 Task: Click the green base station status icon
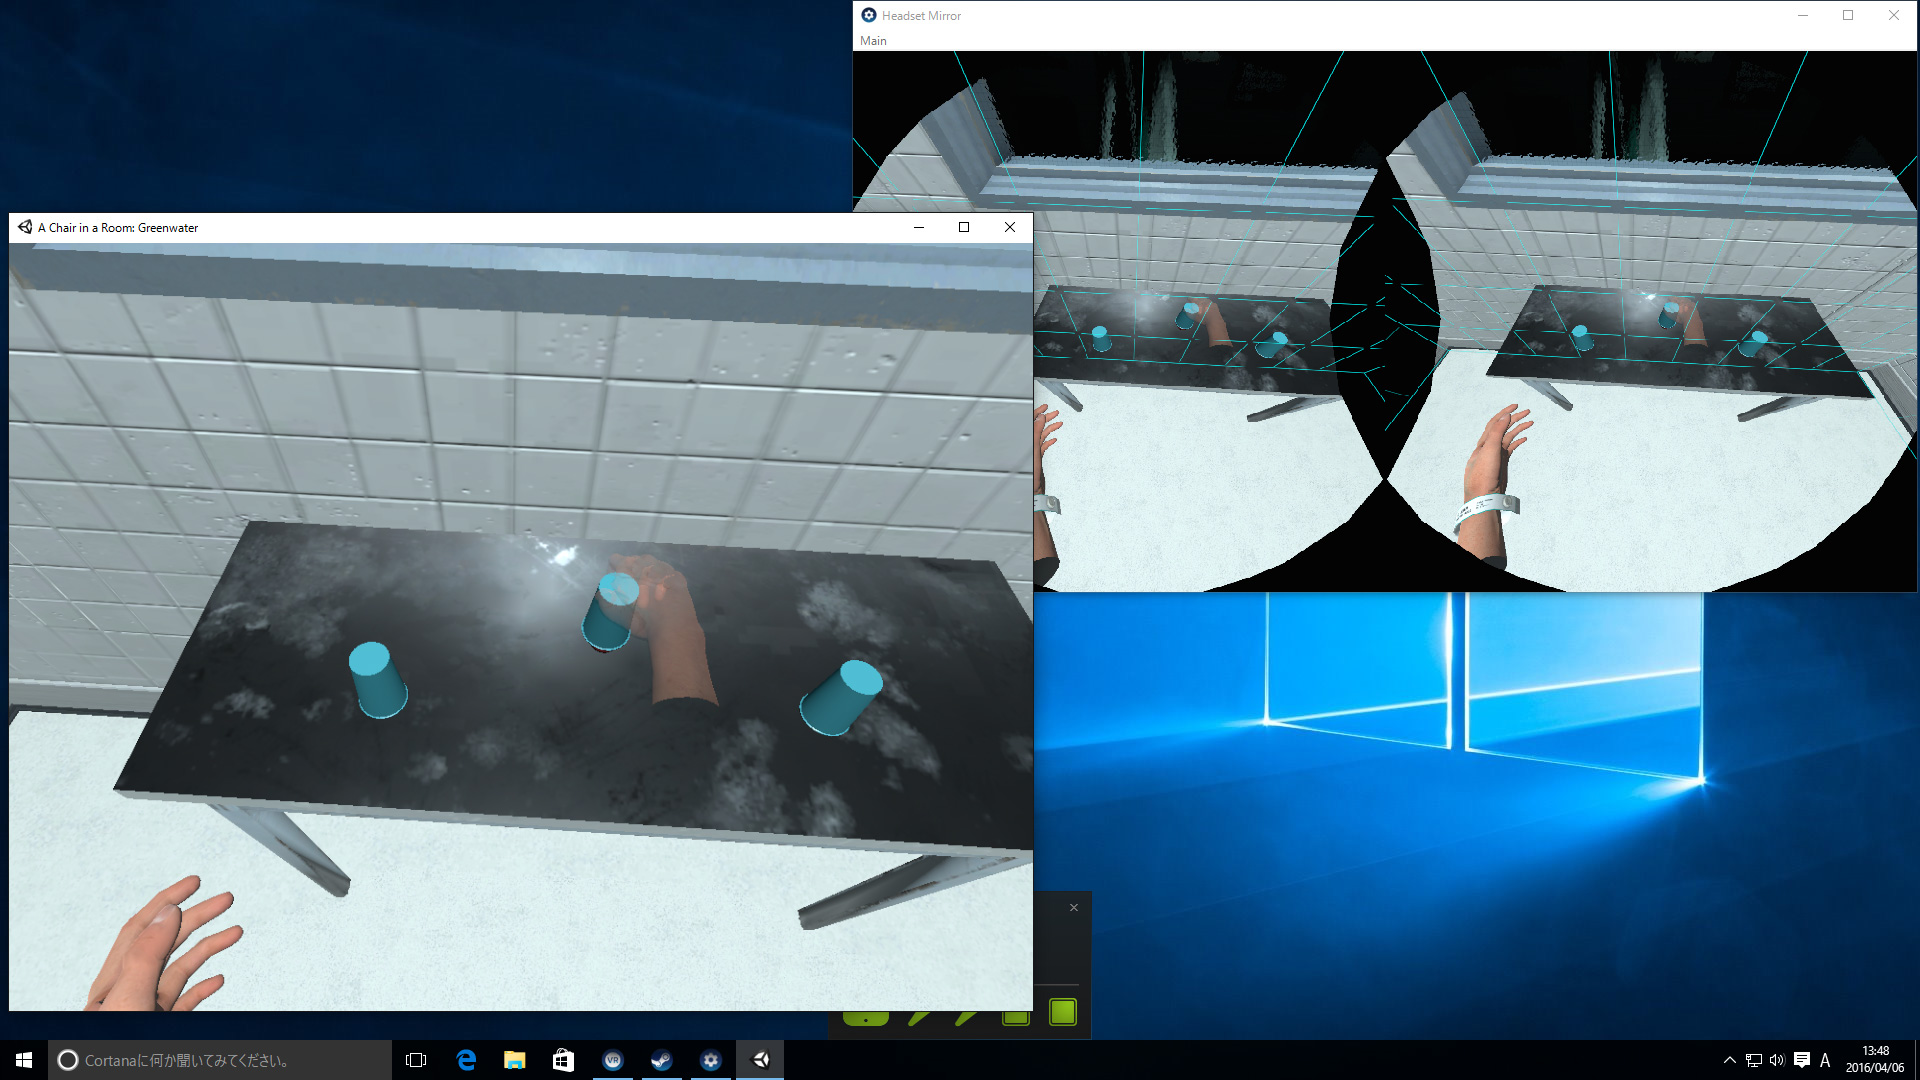coord(1063,1012)
